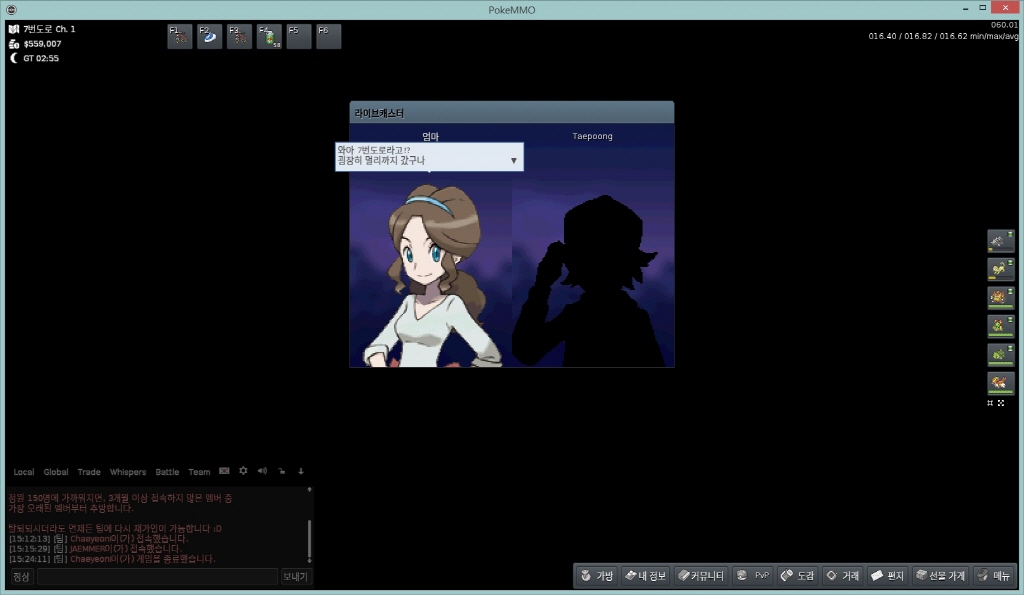The height and width of the screenshot is (595, 1024).
Task: Collapse the chat with the down-arrow icon
Action: (x=301, y=471)
